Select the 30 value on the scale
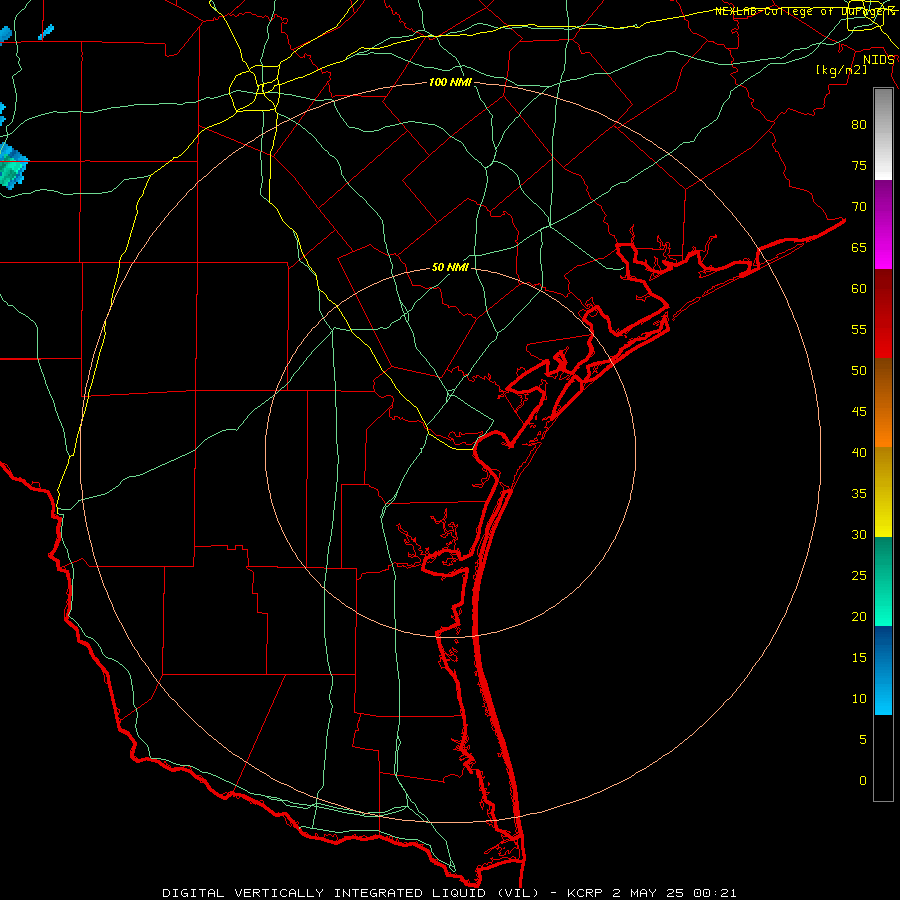This screenshot has height=900, width=900. coord(859,534)
